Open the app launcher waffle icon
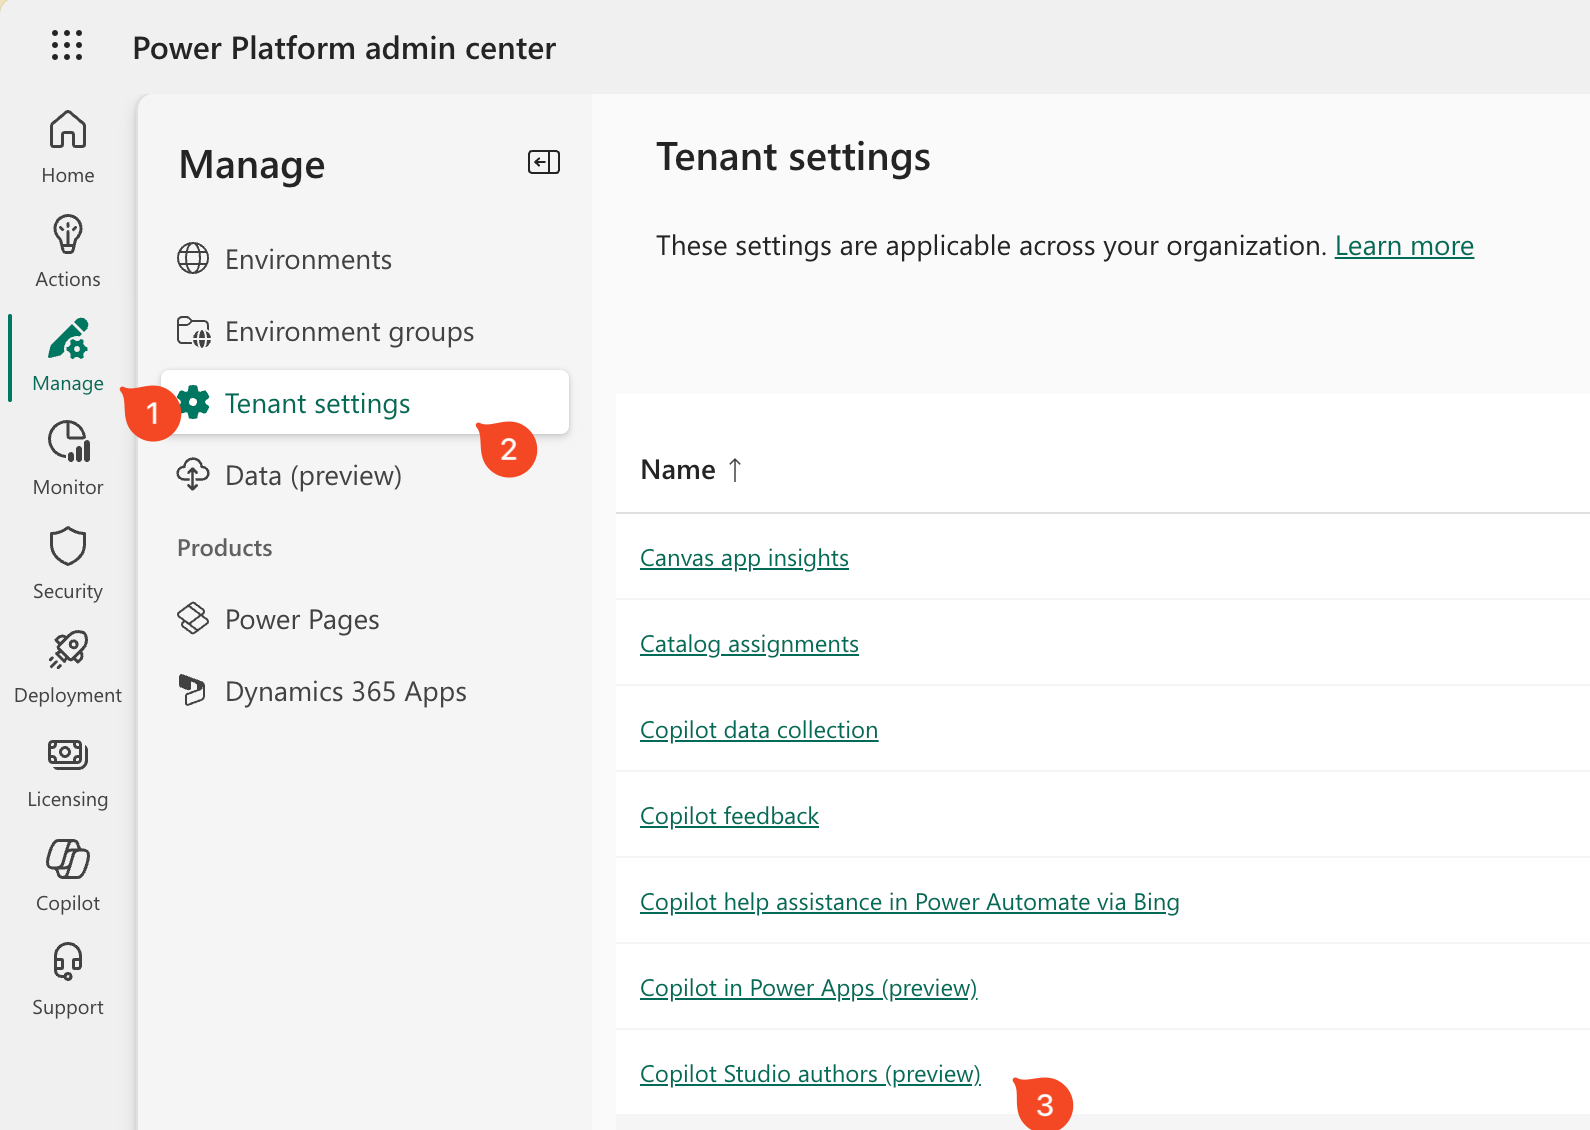This screenshot has width=1590, height=1130. pyautogui.click(x=67, y=45)
